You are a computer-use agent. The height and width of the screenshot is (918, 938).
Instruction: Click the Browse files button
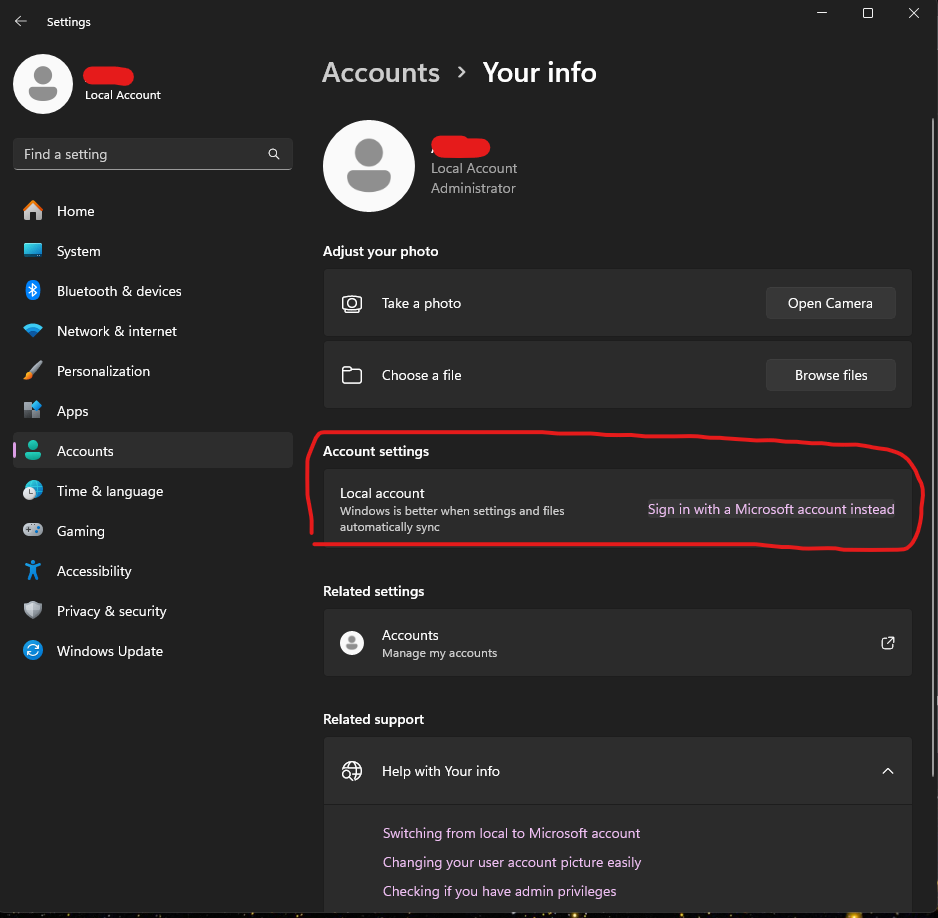click(830, 375)
